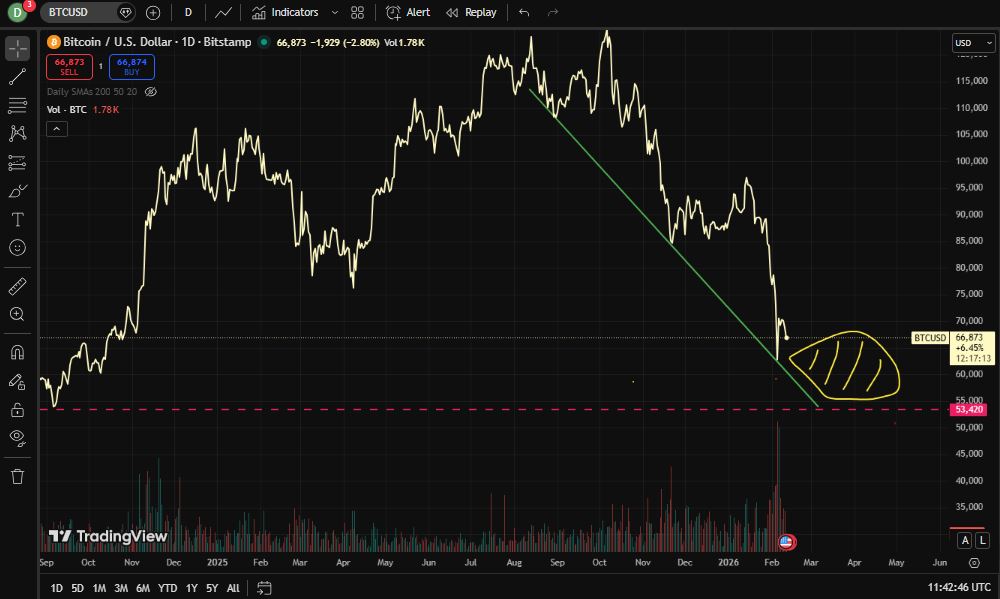Screen dimensions: 1000x599
Task: Open the forecasting and measurement tools
Action: [17, 163]
